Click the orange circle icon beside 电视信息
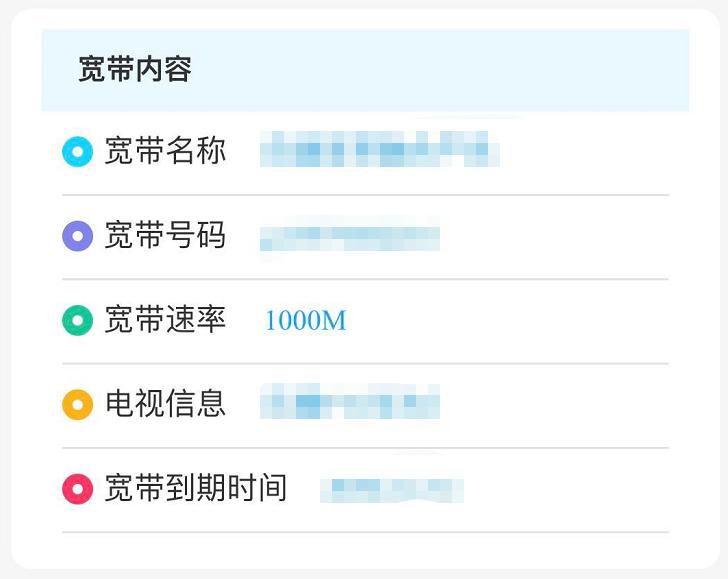 click(77, 405)
